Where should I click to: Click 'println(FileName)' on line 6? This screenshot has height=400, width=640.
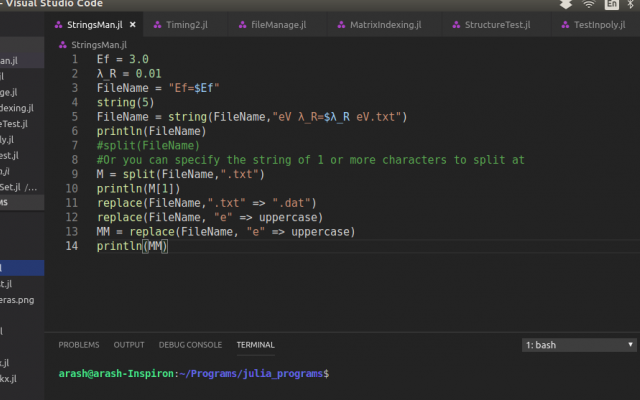point(151,131)
